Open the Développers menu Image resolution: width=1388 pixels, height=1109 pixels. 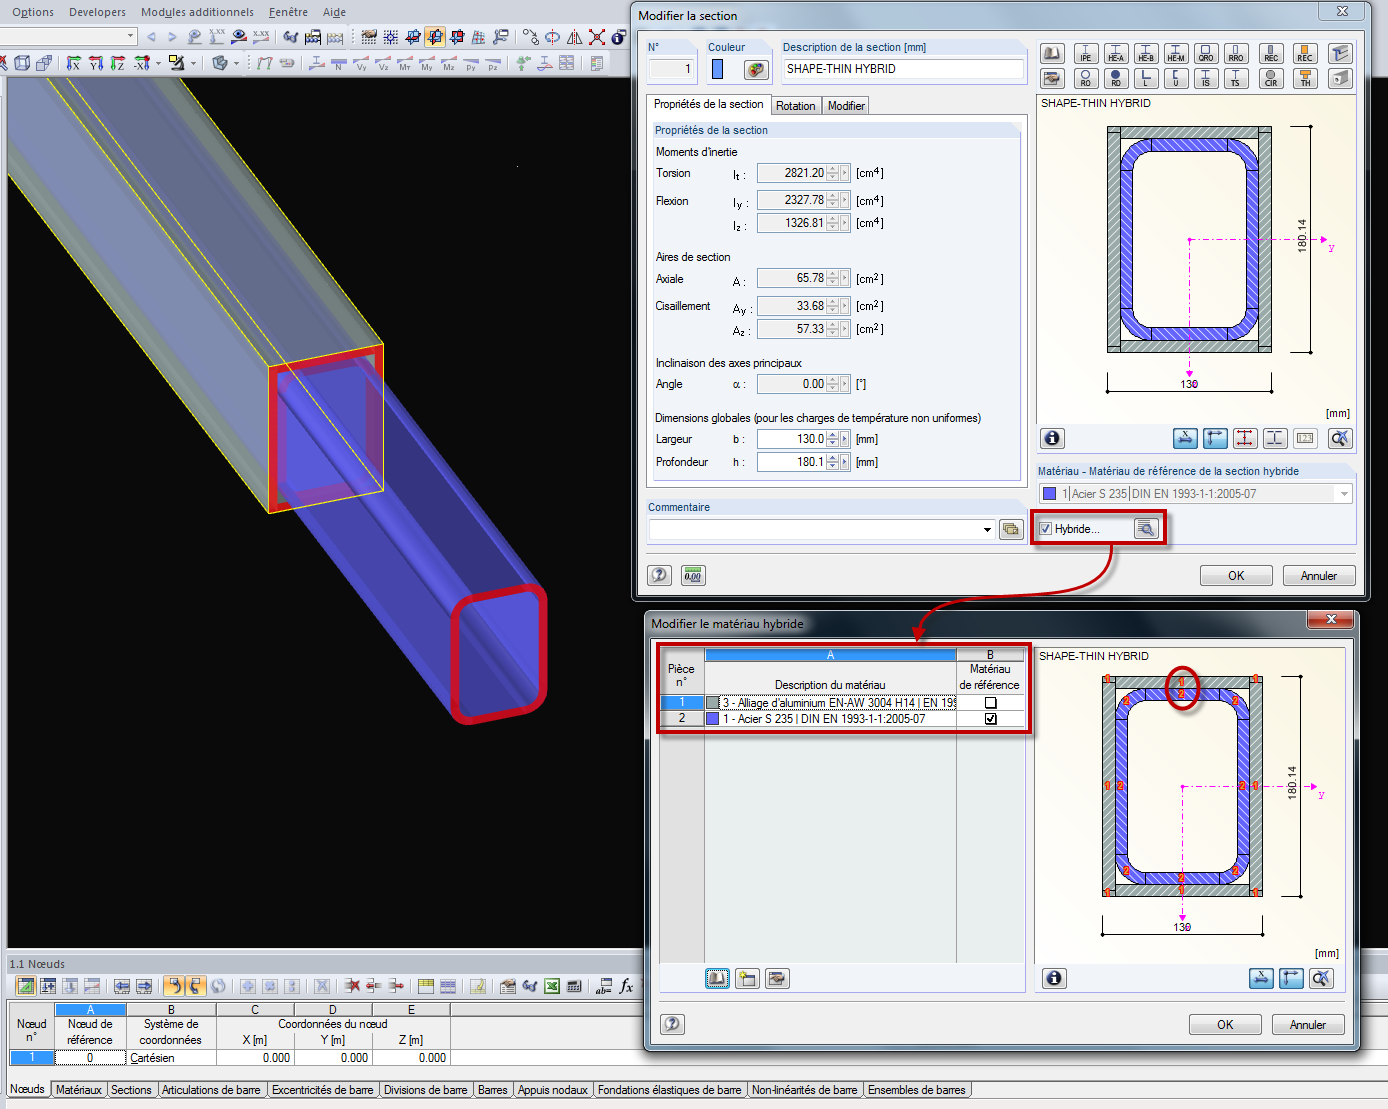coord(97,12)
